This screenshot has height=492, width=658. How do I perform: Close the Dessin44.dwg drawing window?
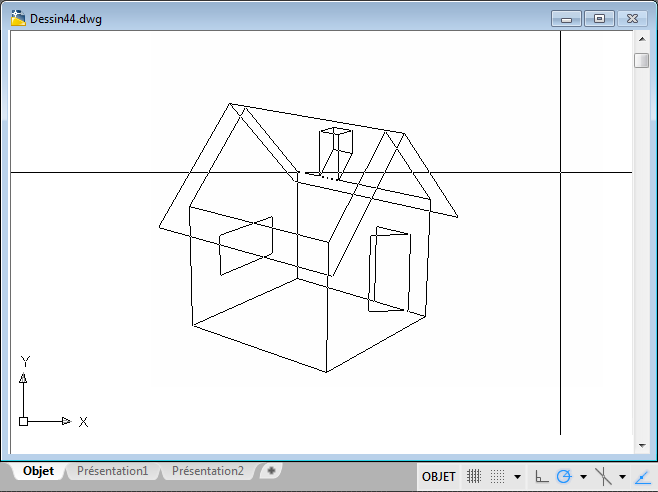632,19
